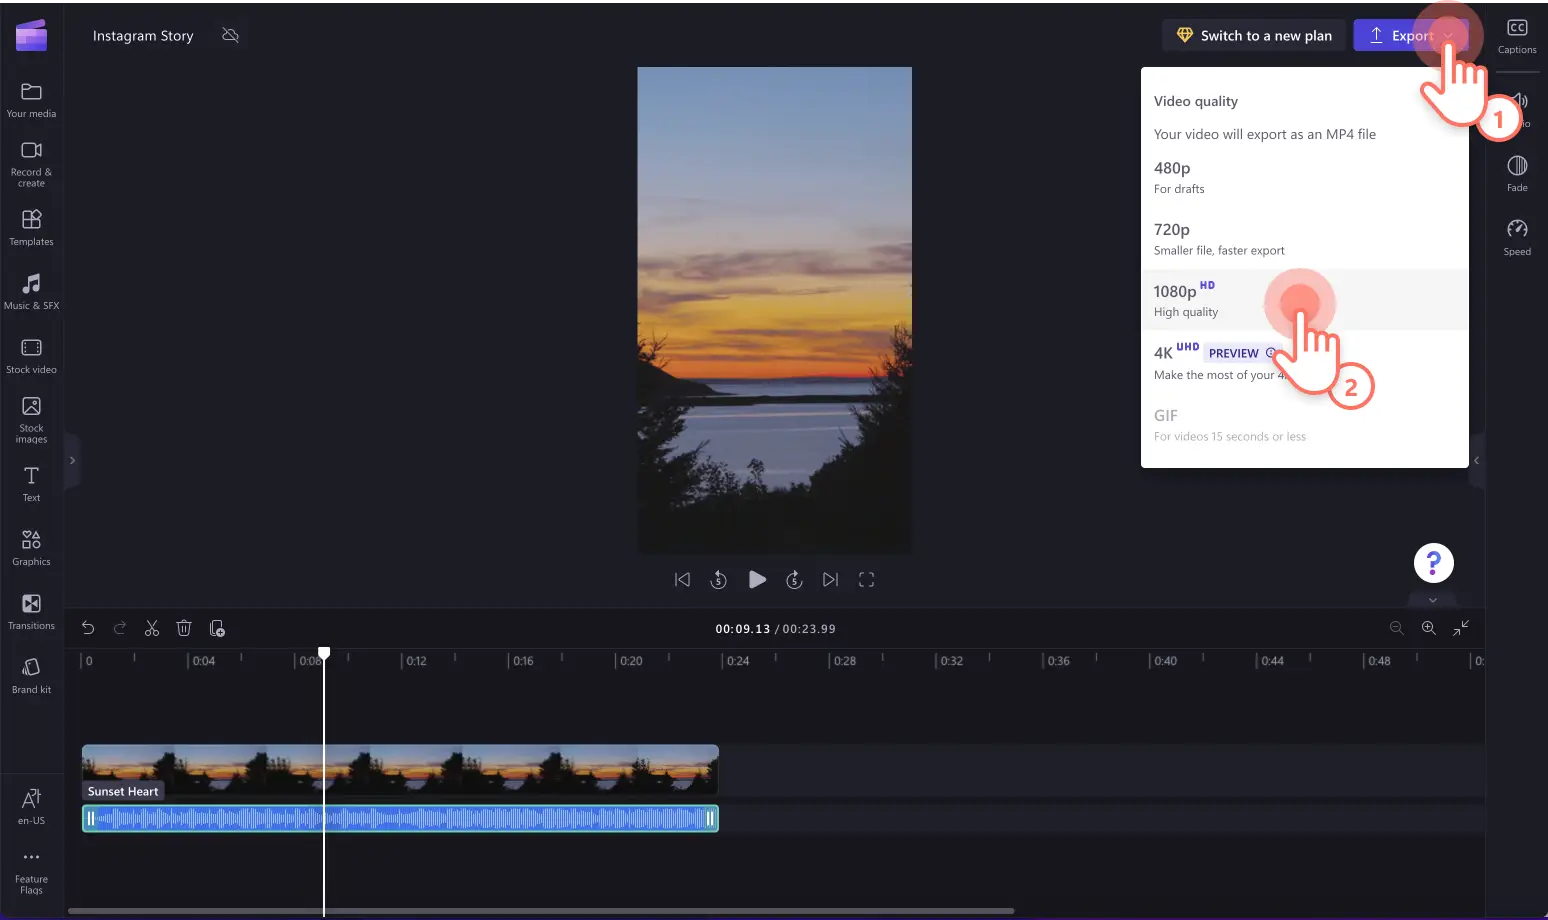Open the Transitions panel
Viewport: 1548px width, 920px height.
click(31, 611)
